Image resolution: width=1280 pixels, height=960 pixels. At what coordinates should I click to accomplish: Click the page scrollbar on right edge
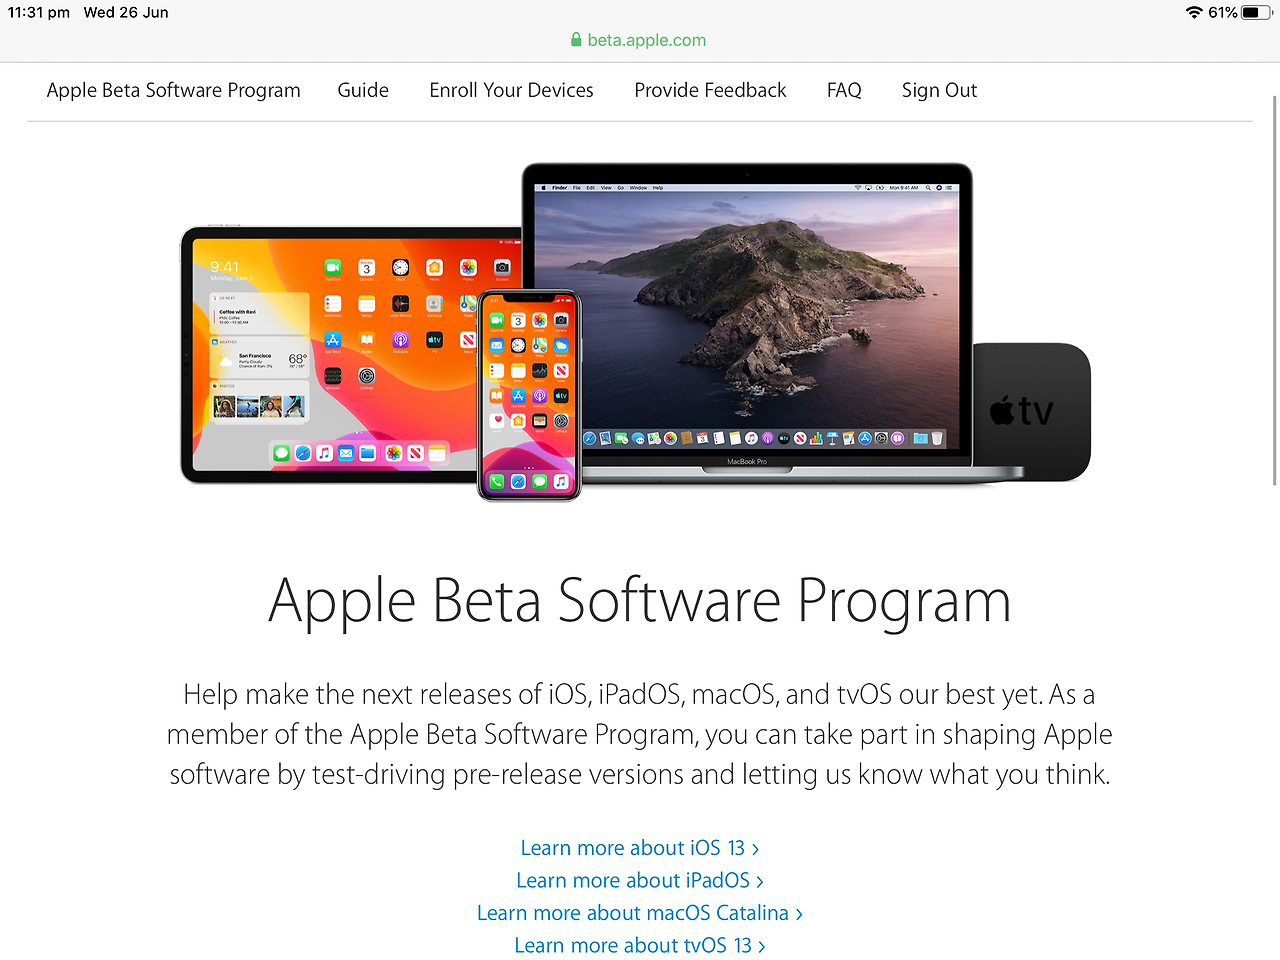pos(1274,290)
